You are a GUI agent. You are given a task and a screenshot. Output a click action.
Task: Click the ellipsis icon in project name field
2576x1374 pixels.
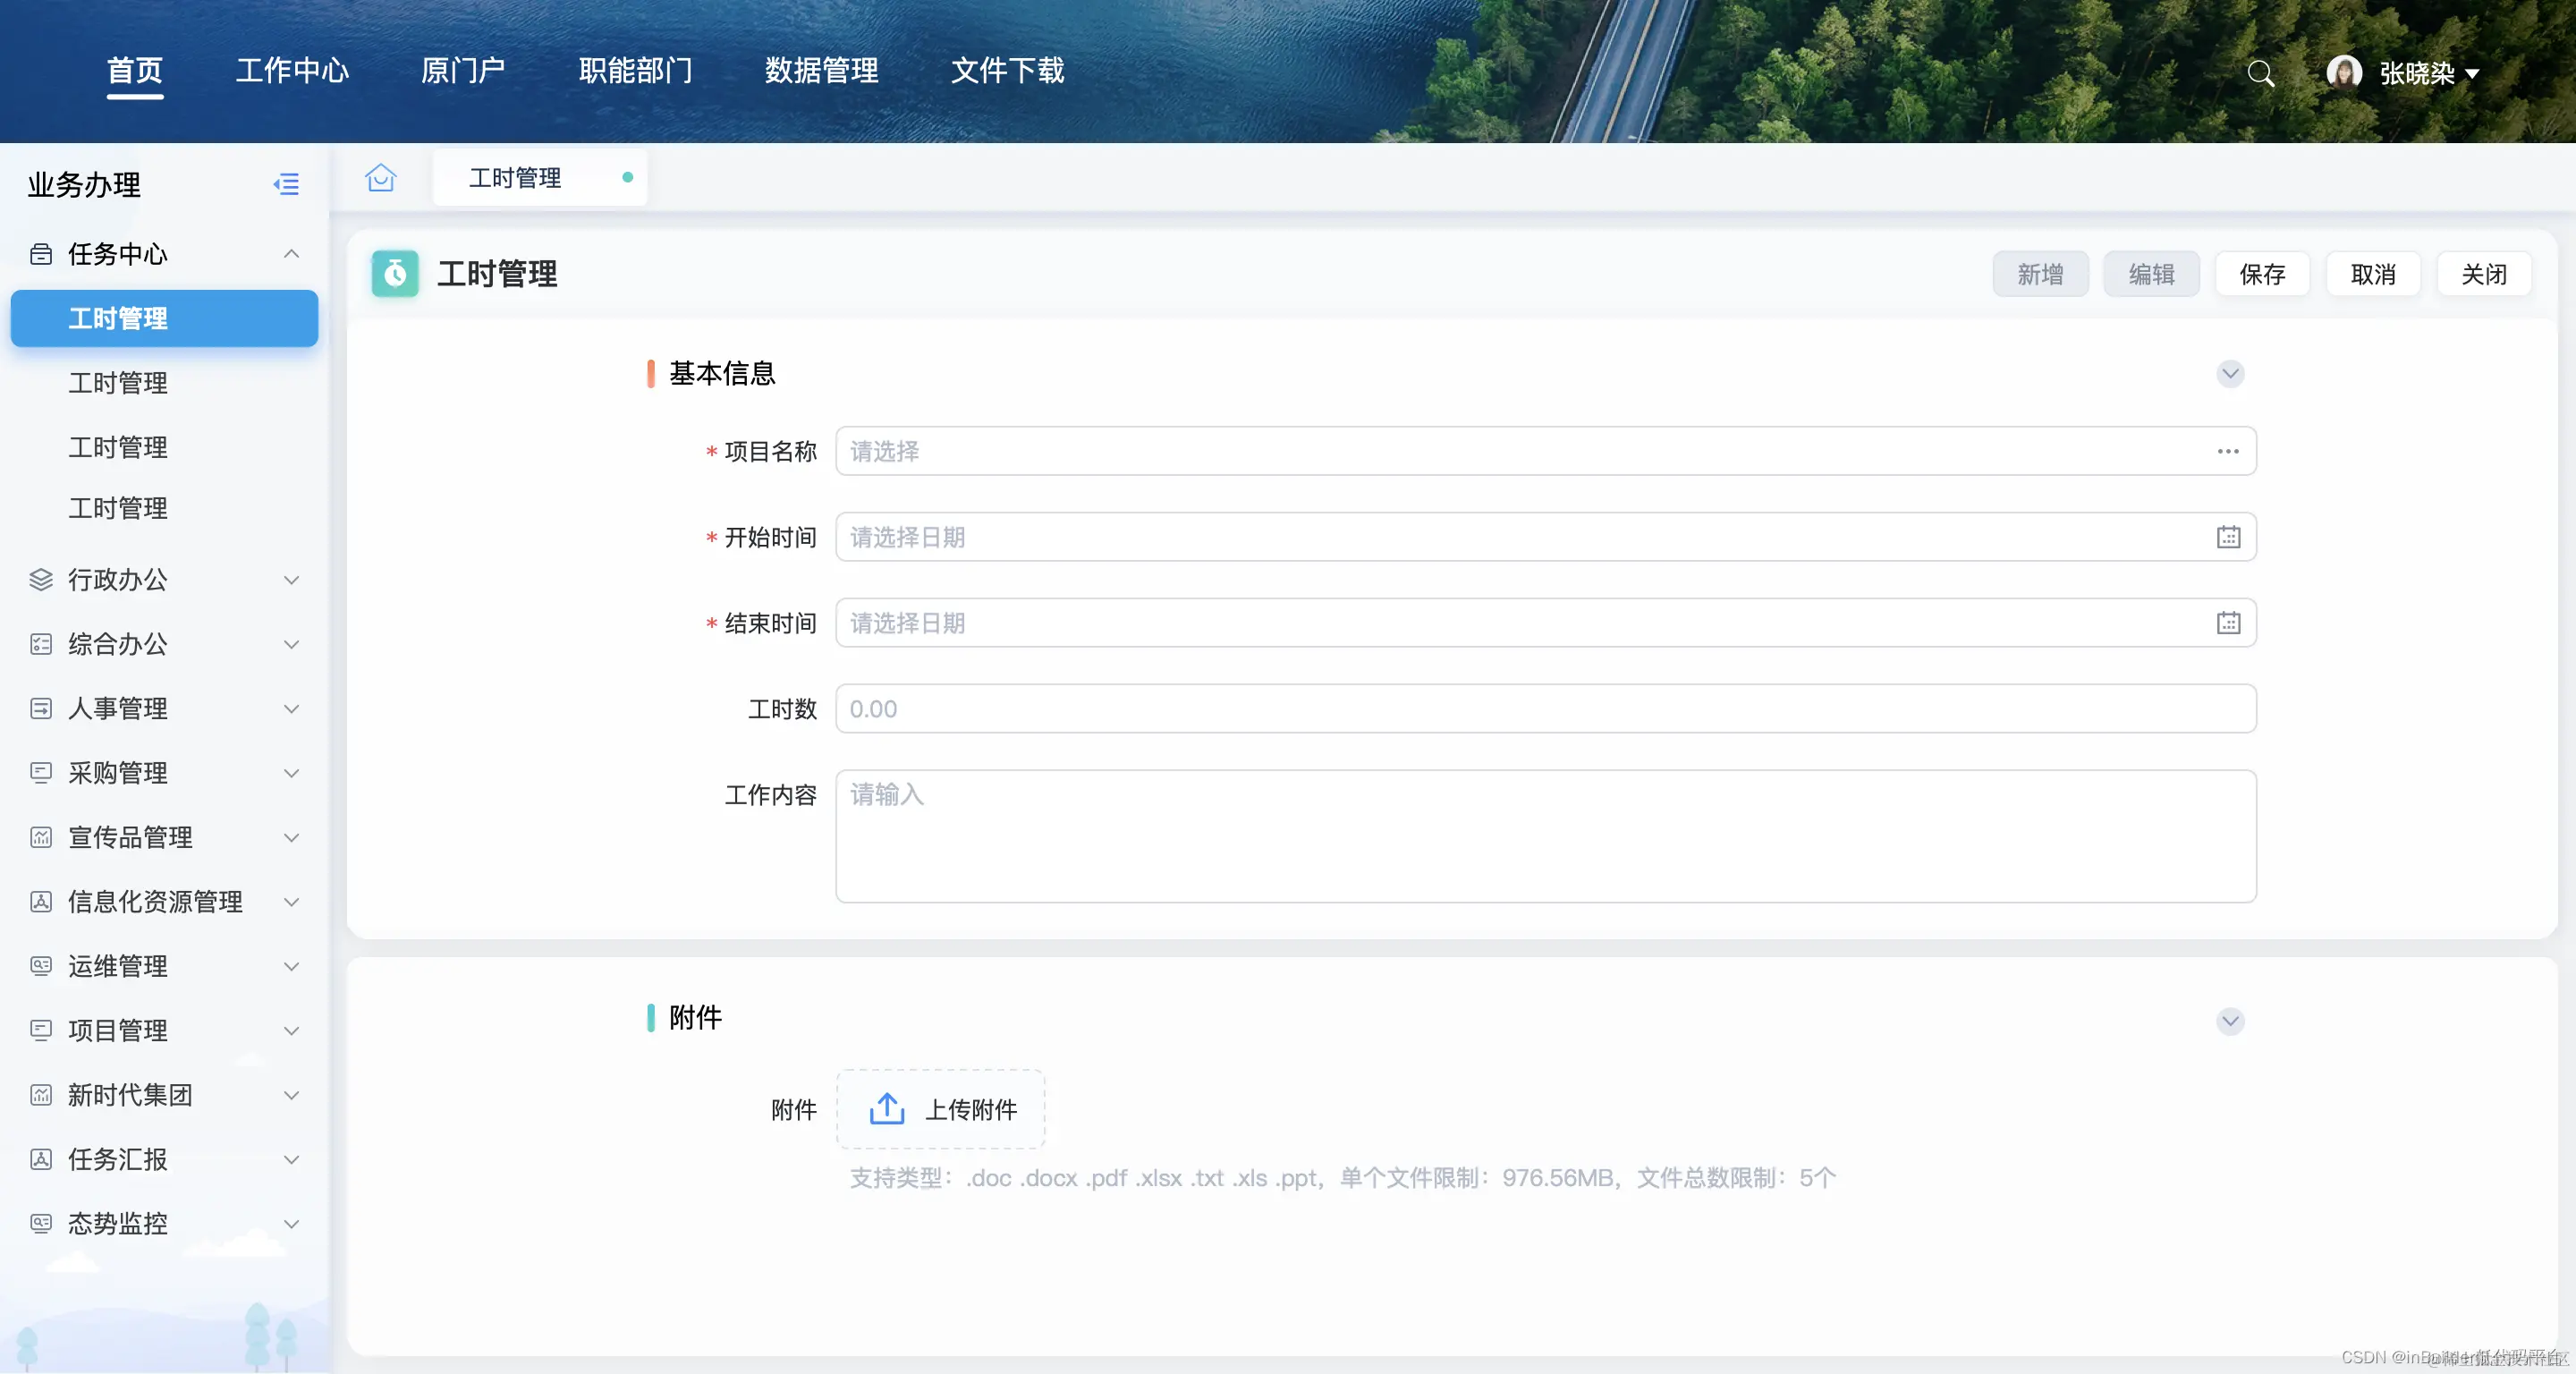(x=2228, y=451)
